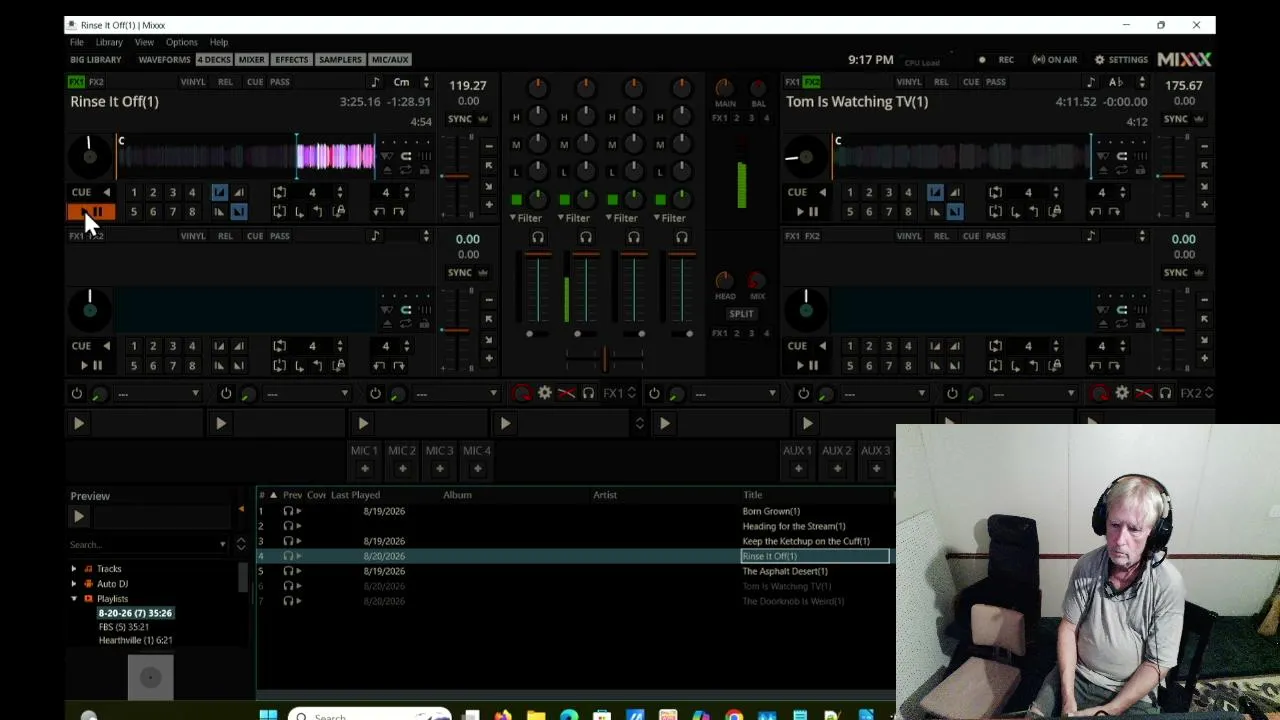
Task: Click the add button under MIC 1
Action: pos(364,468)
